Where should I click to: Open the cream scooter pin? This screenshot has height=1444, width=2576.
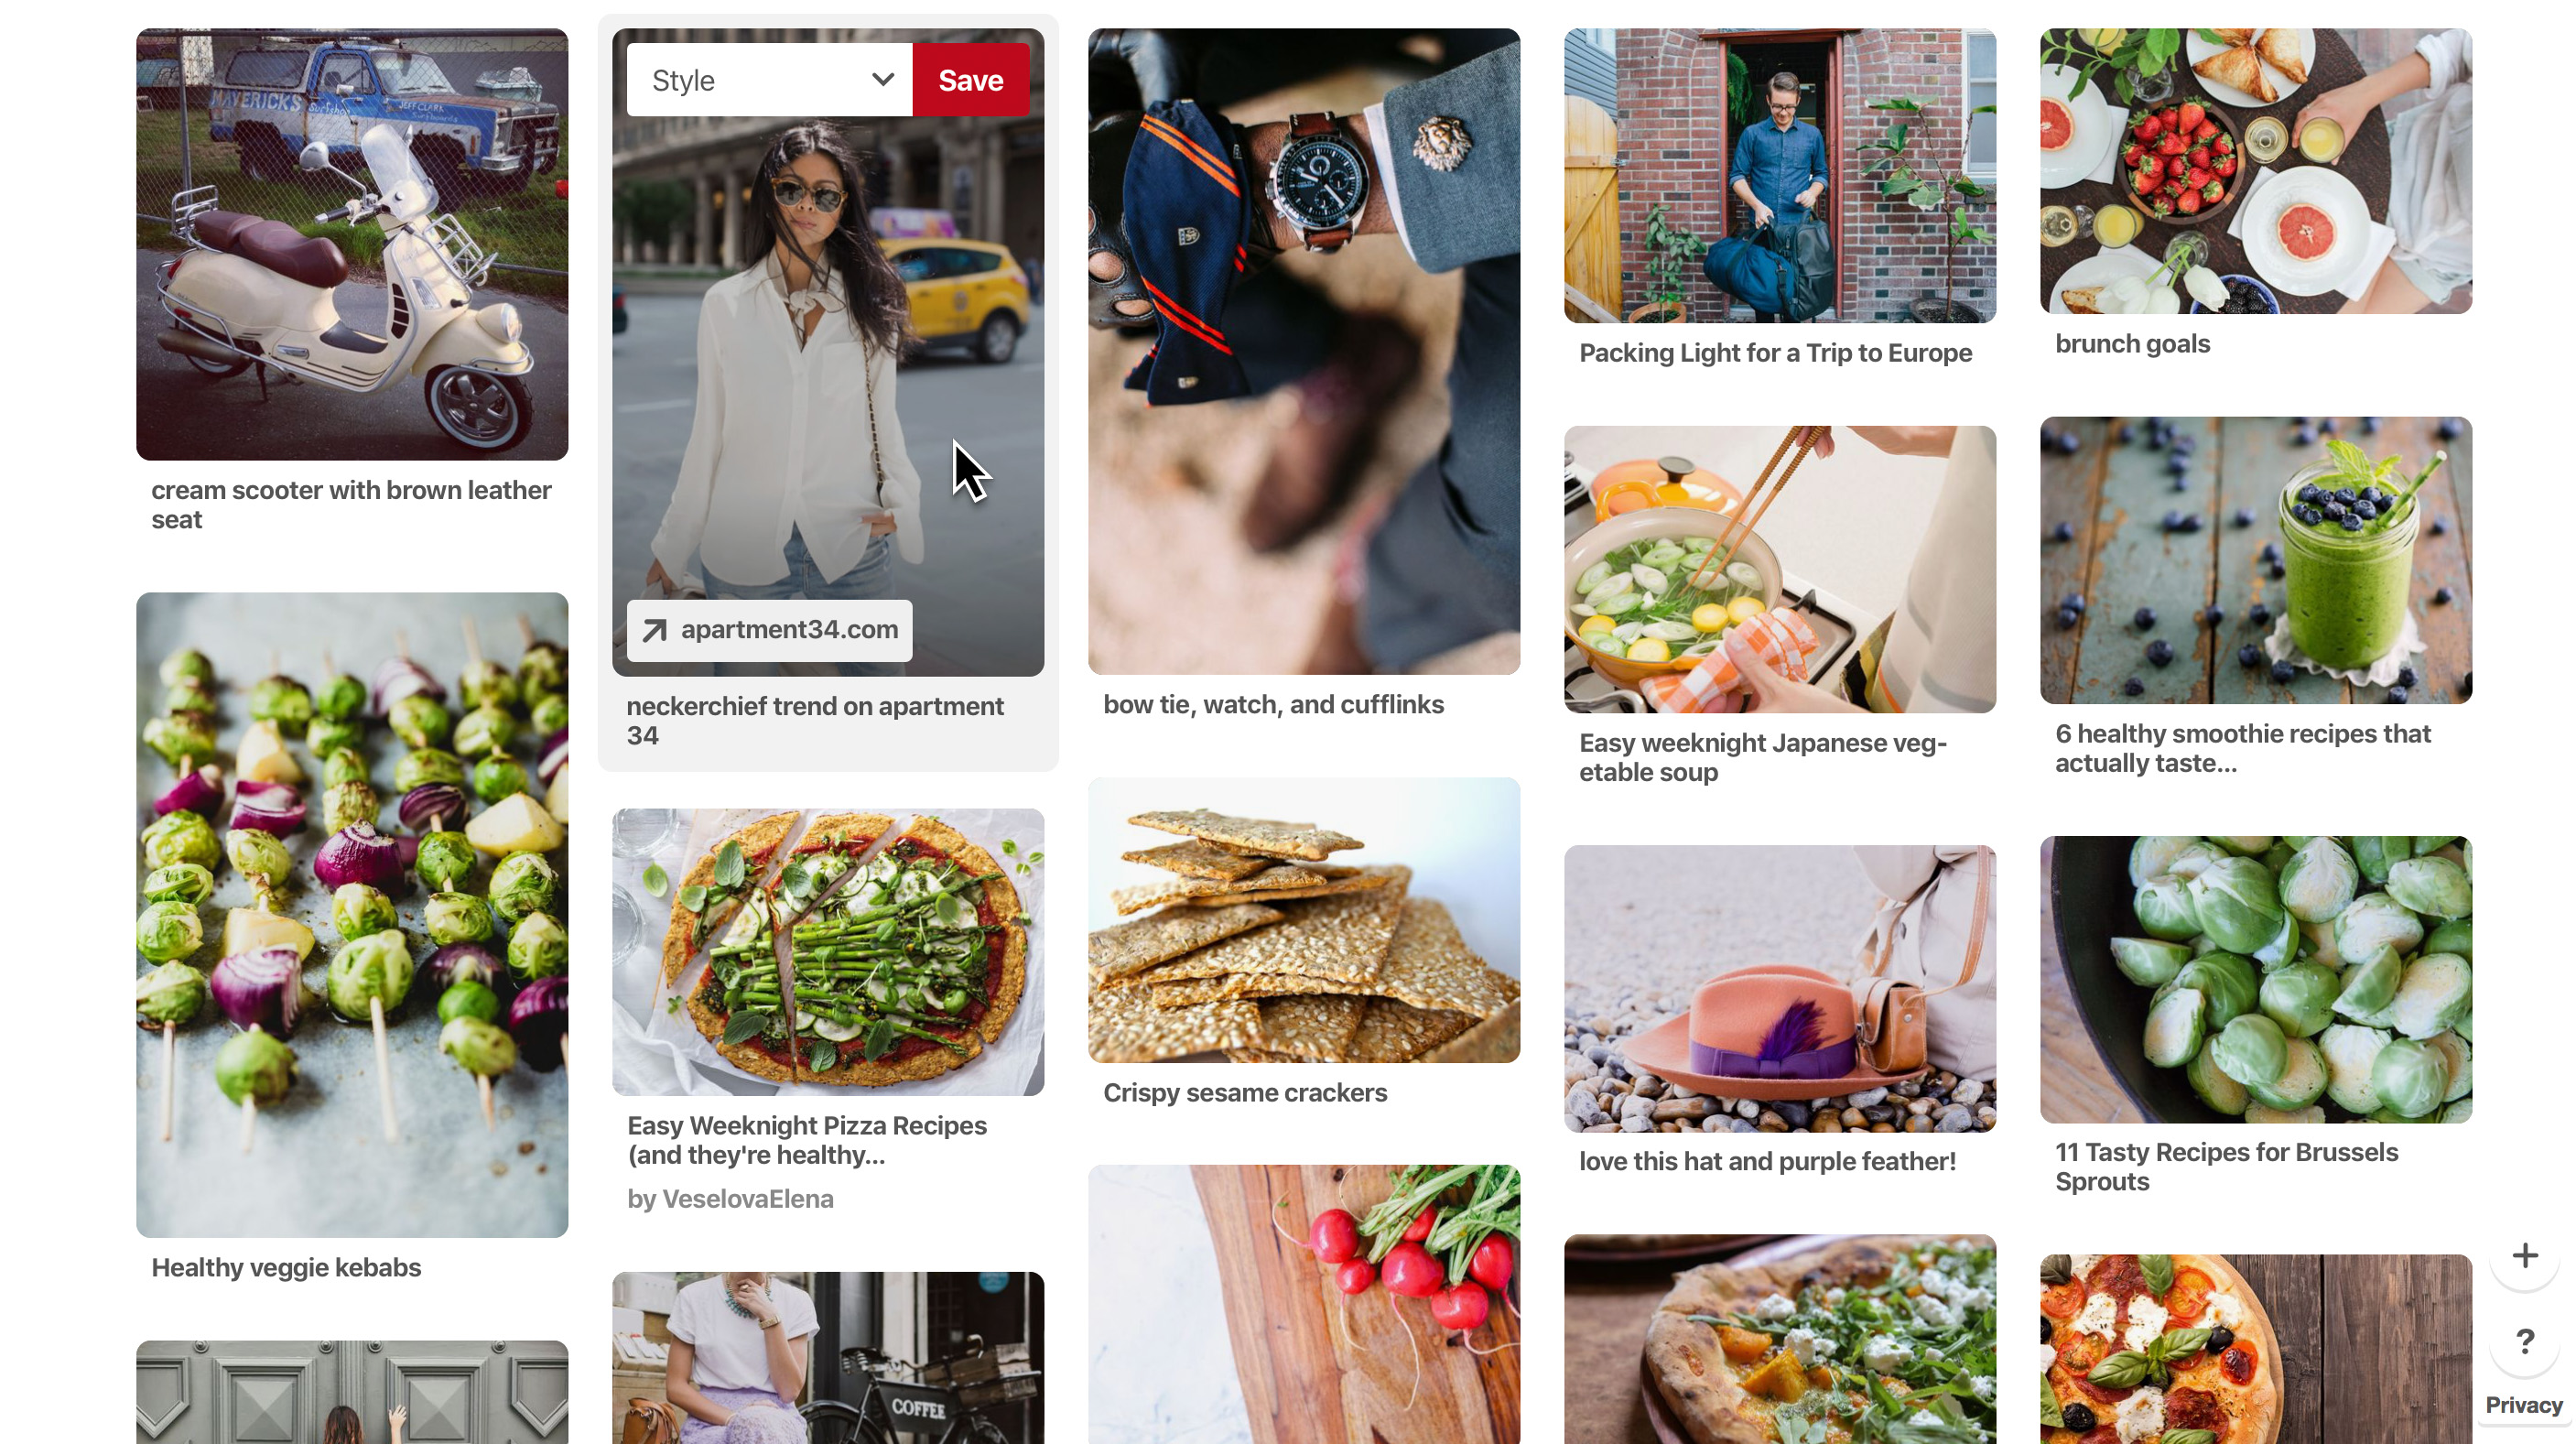click(x=354, y=243)
